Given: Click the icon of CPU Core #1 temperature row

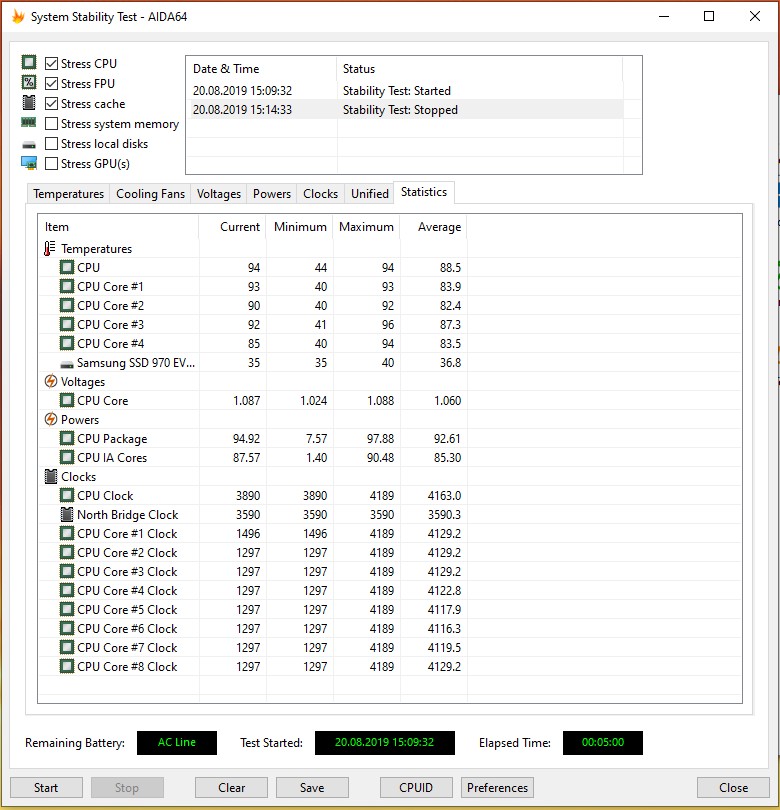Looking at the screenshot, I should (x=67, y=286).
